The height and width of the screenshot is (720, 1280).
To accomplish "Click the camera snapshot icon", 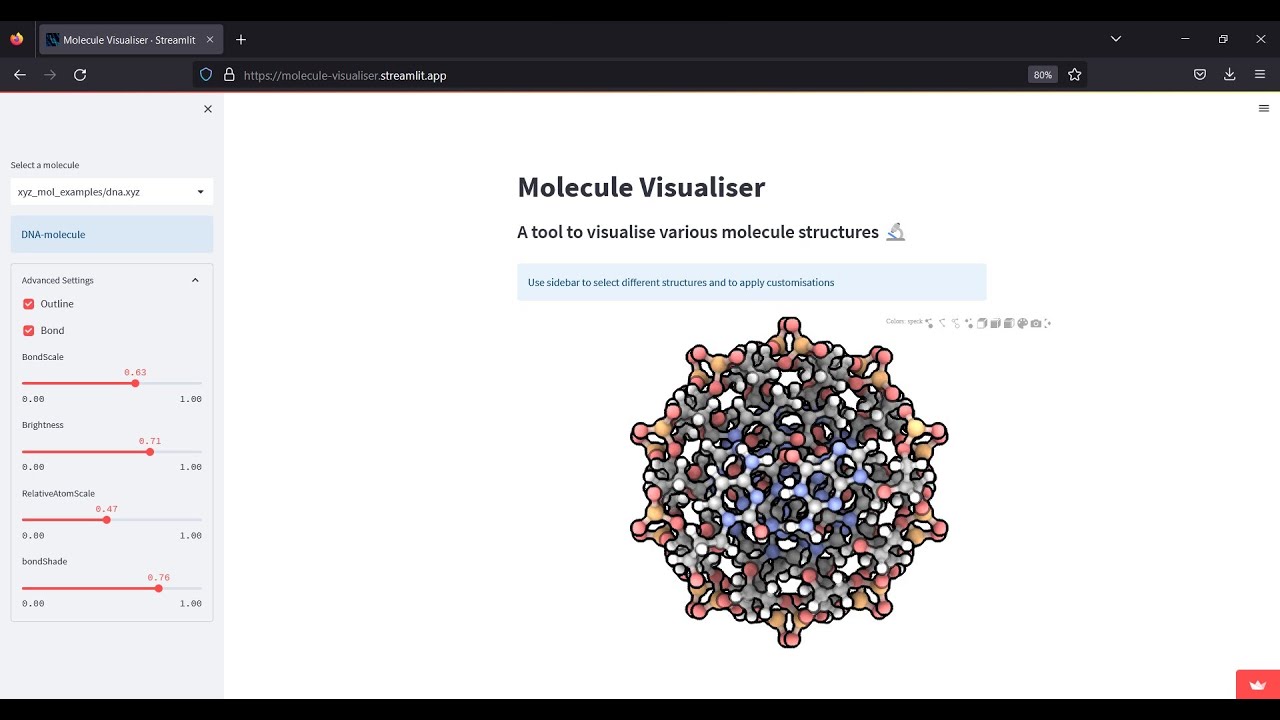I will 1035,323.
